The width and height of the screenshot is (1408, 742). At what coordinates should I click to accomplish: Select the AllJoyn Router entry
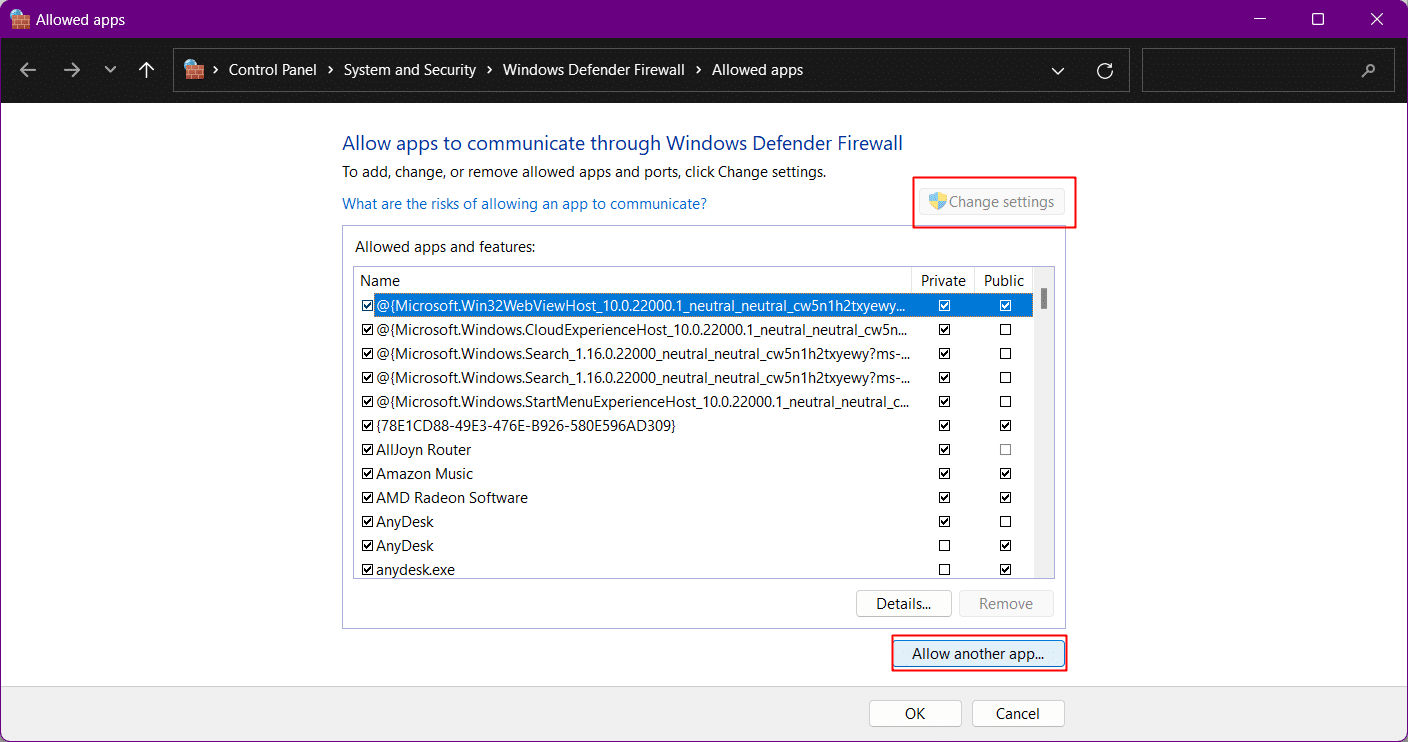[423, 450]
